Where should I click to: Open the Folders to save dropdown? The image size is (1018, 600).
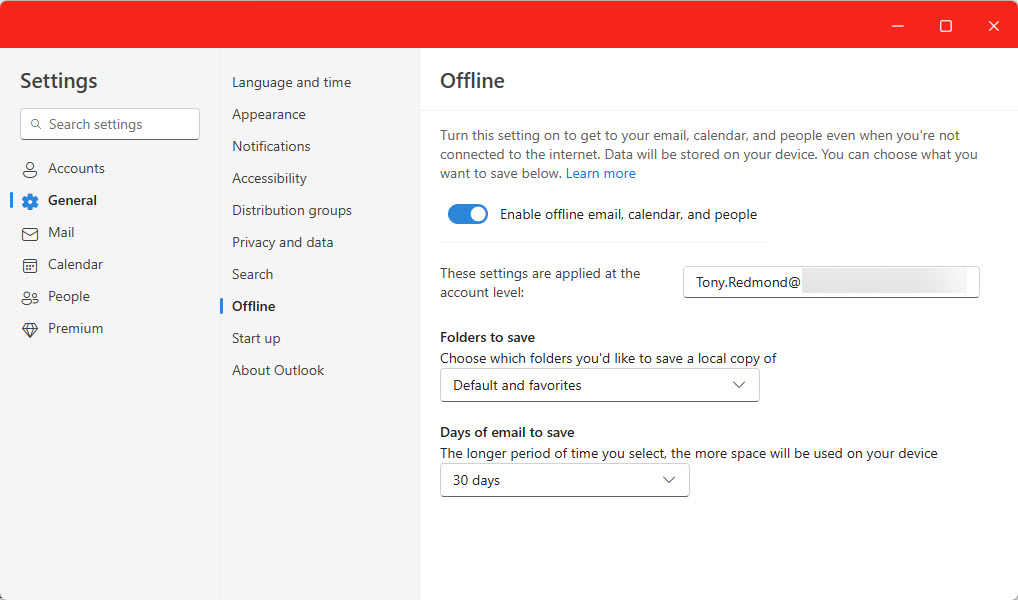tap(599, 385)
